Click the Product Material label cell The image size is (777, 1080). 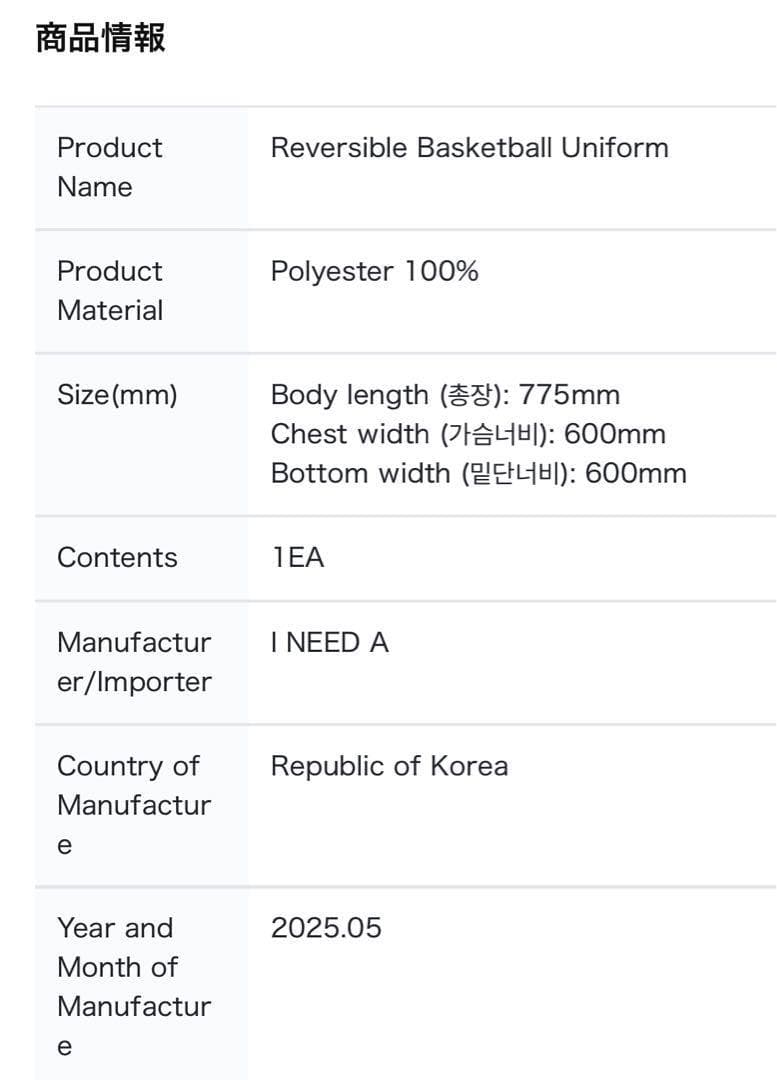click(x=110, y=291)
